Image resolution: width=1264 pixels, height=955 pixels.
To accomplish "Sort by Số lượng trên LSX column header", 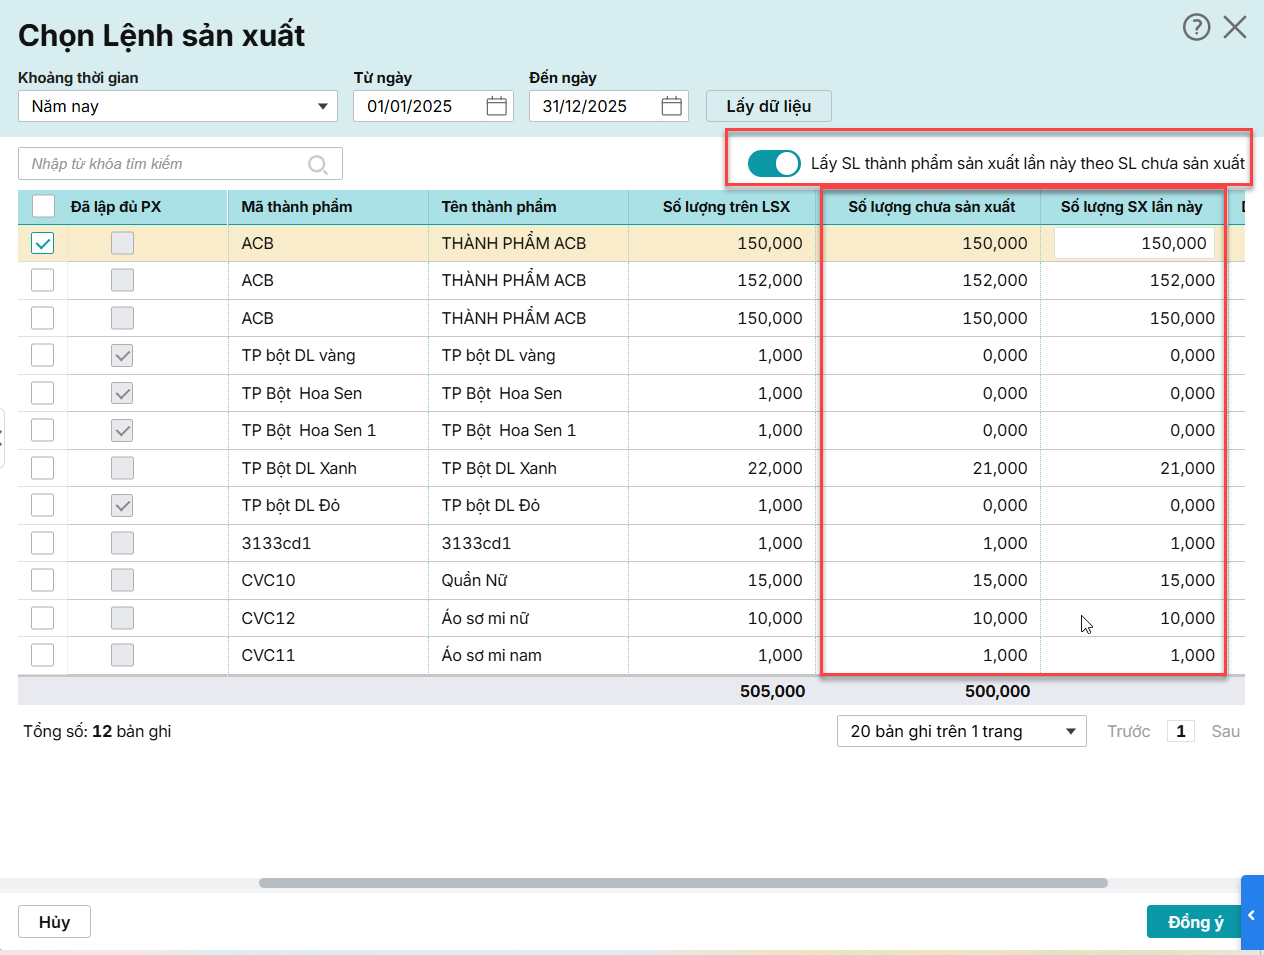I will (x=726, y=207).
